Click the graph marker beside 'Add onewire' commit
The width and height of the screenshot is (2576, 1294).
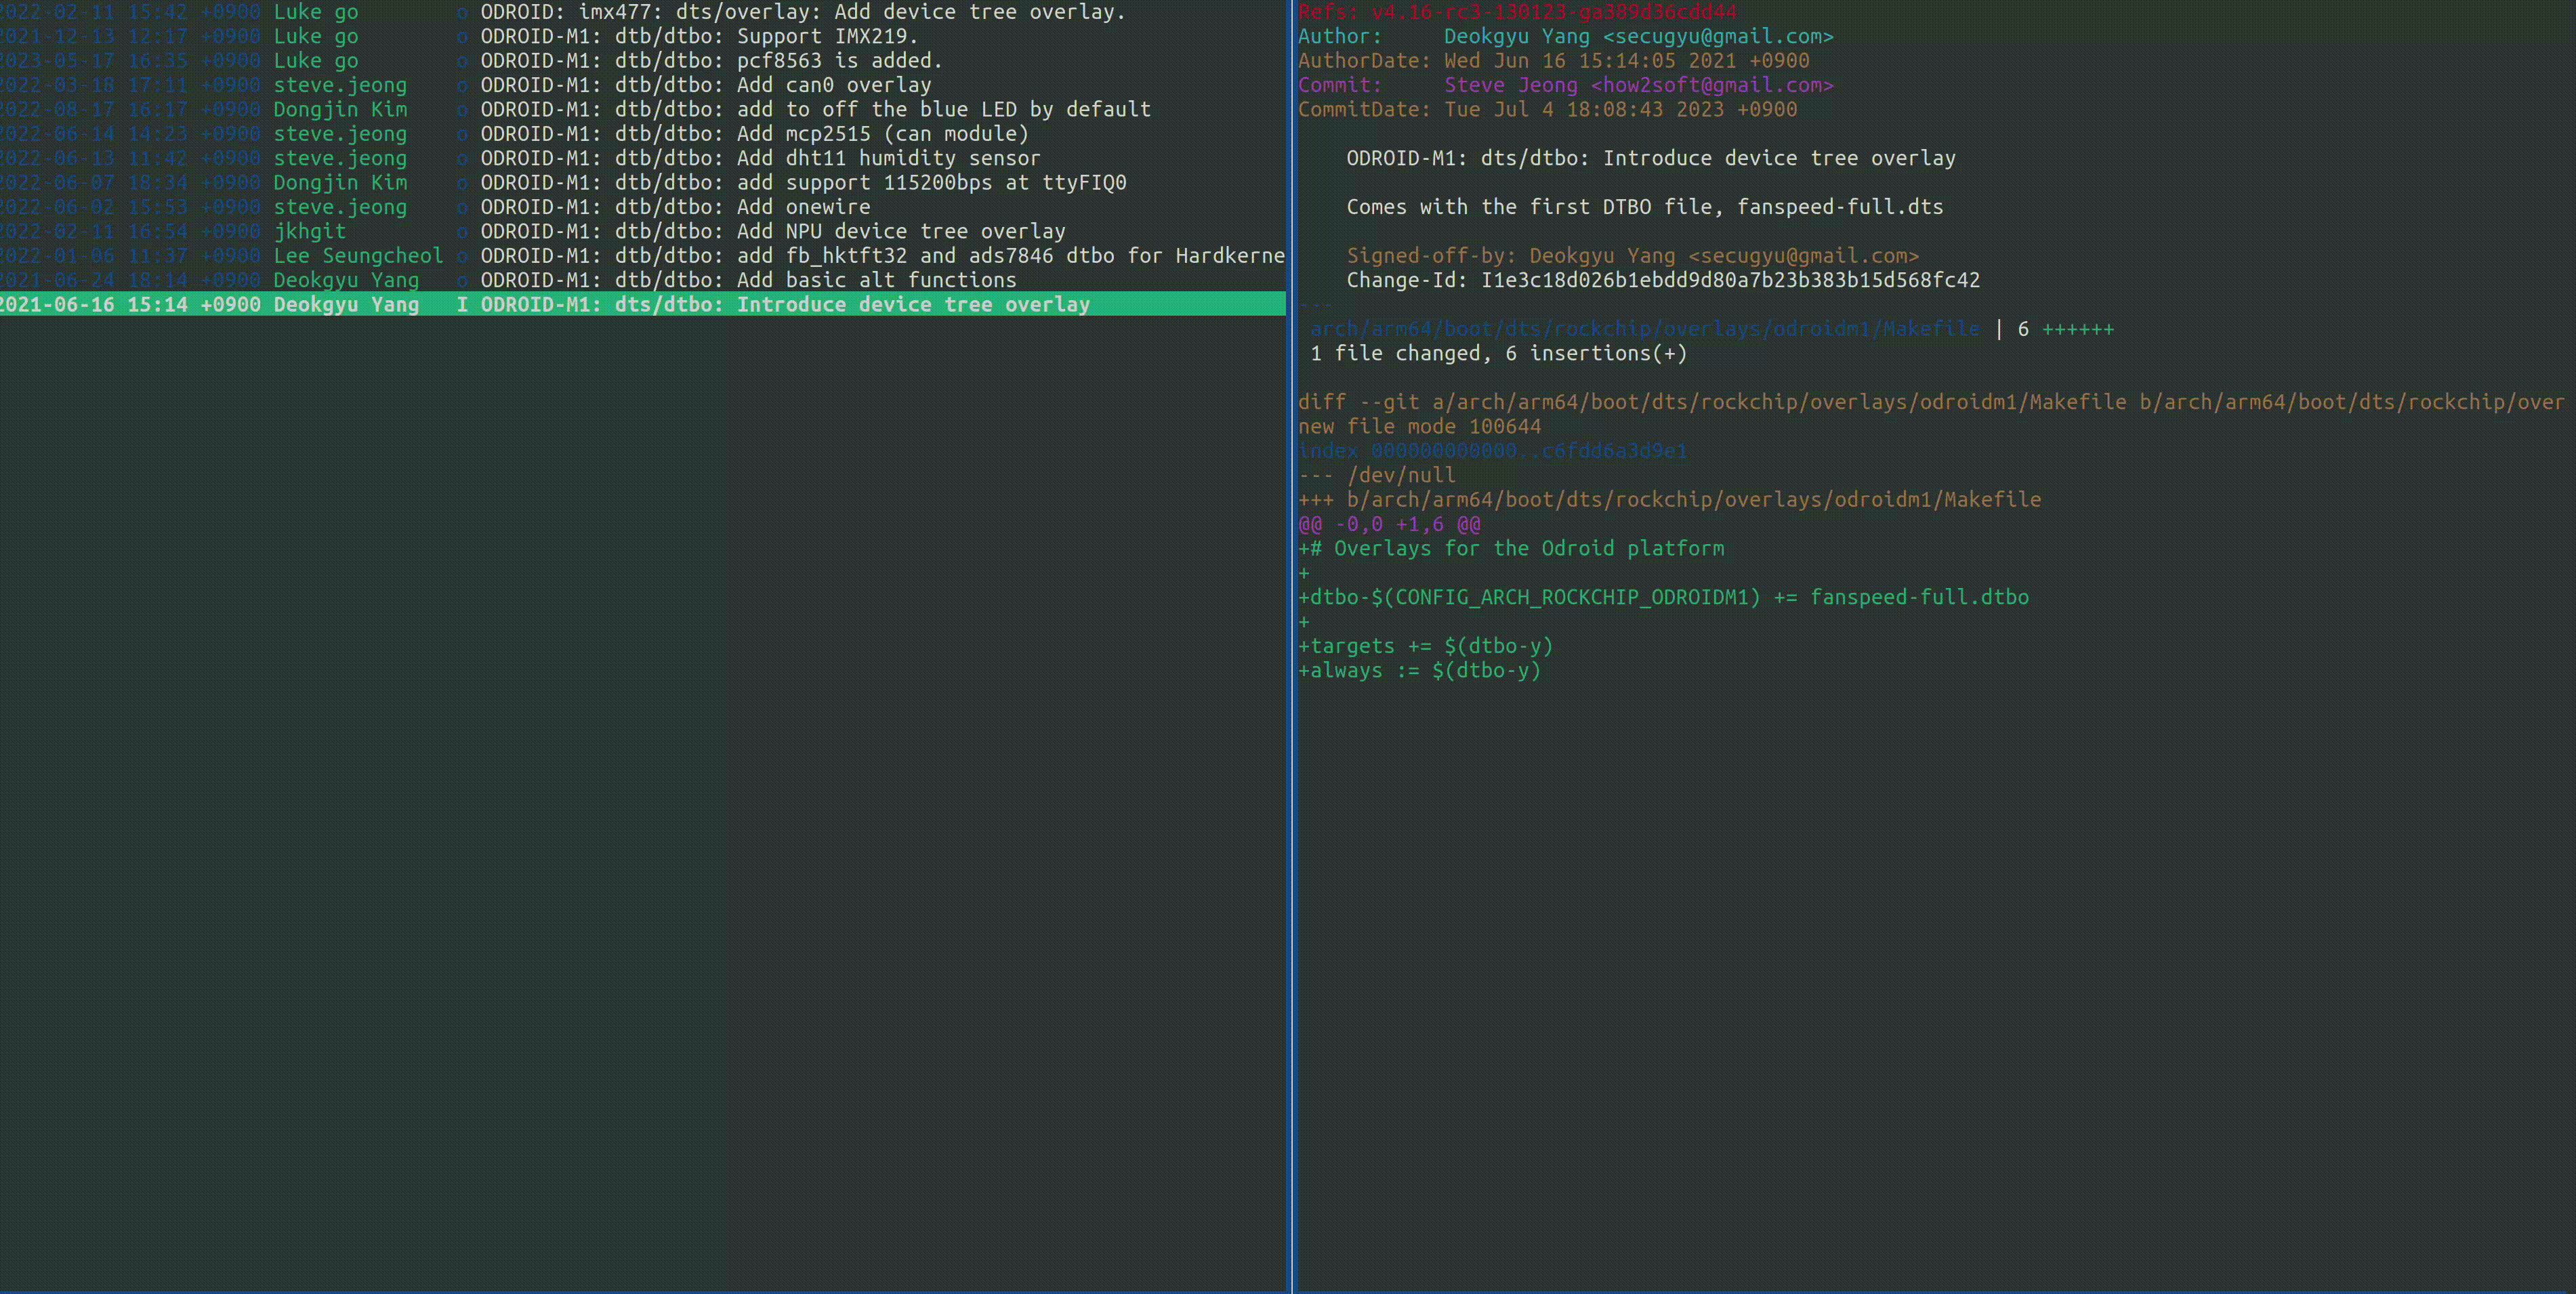[x=462, y=207]
